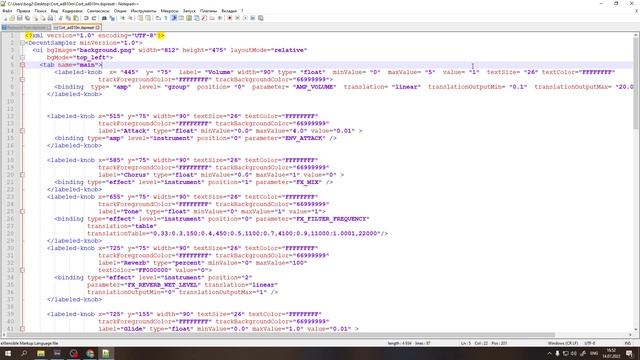
Task: Toggle INS insert mode in status bar
Action: click(x=627, y=343)
